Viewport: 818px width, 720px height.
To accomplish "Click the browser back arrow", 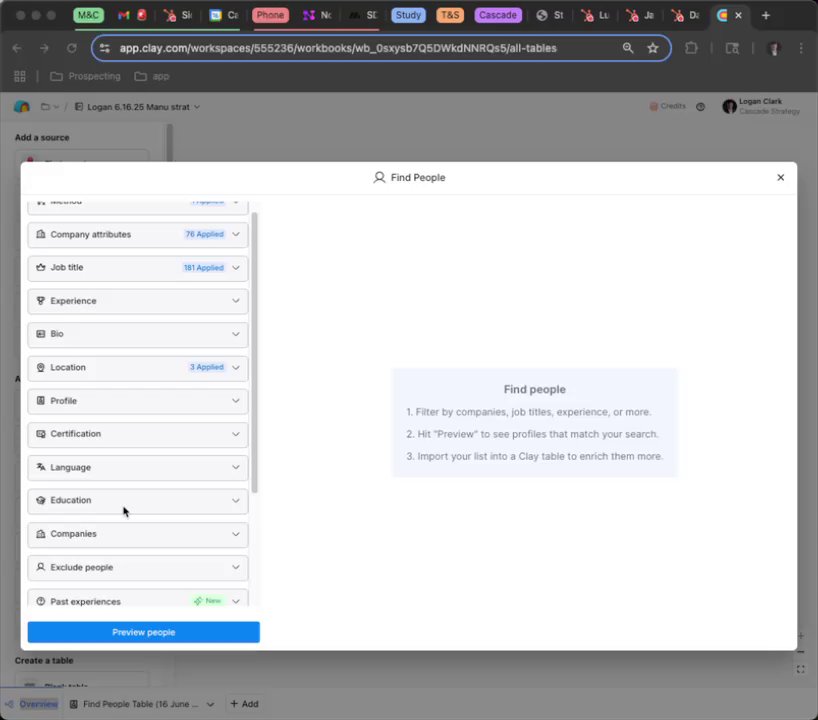I will tap(17, 48).
